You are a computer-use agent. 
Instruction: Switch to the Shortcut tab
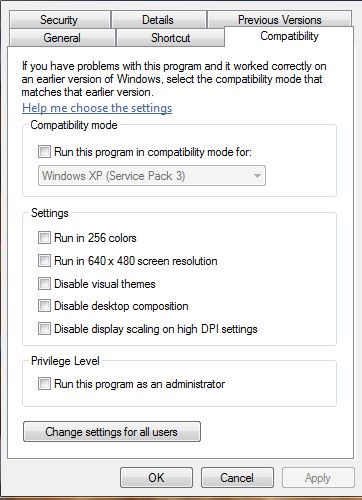pyautogui.click(x=170, y=38)
